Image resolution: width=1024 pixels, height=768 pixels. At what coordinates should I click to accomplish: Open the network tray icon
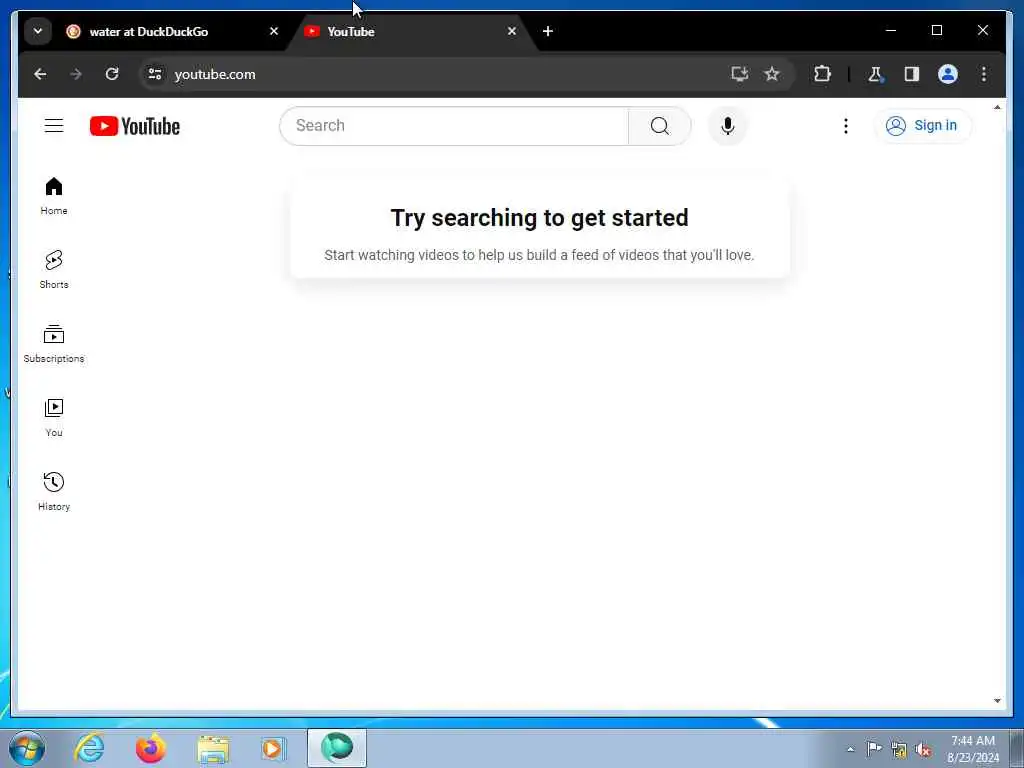click(x=899, y=750)
